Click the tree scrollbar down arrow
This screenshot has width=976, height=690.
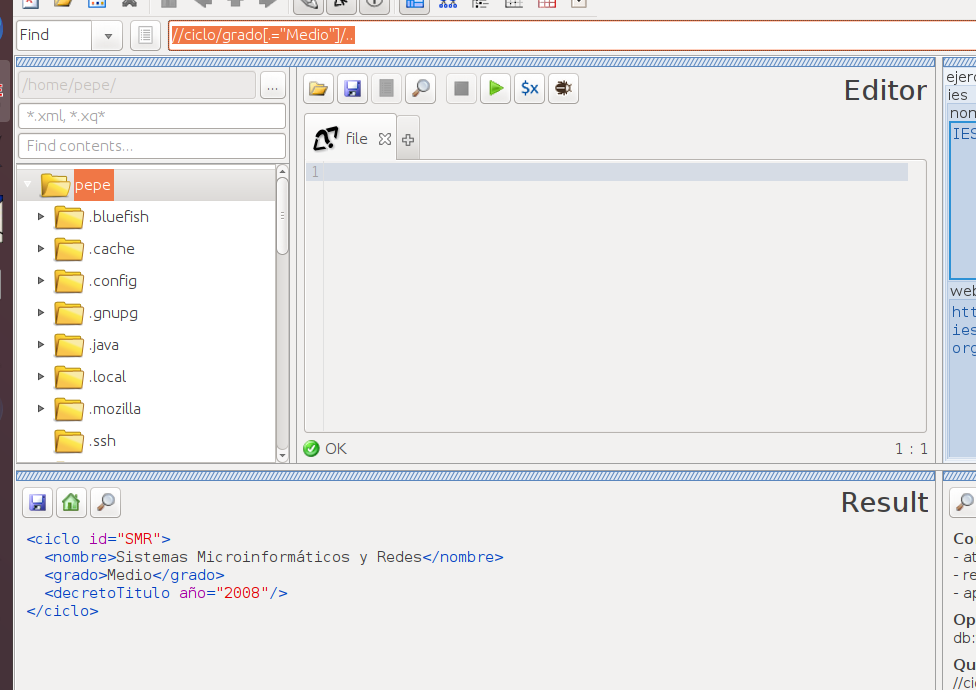pos(282,456)
